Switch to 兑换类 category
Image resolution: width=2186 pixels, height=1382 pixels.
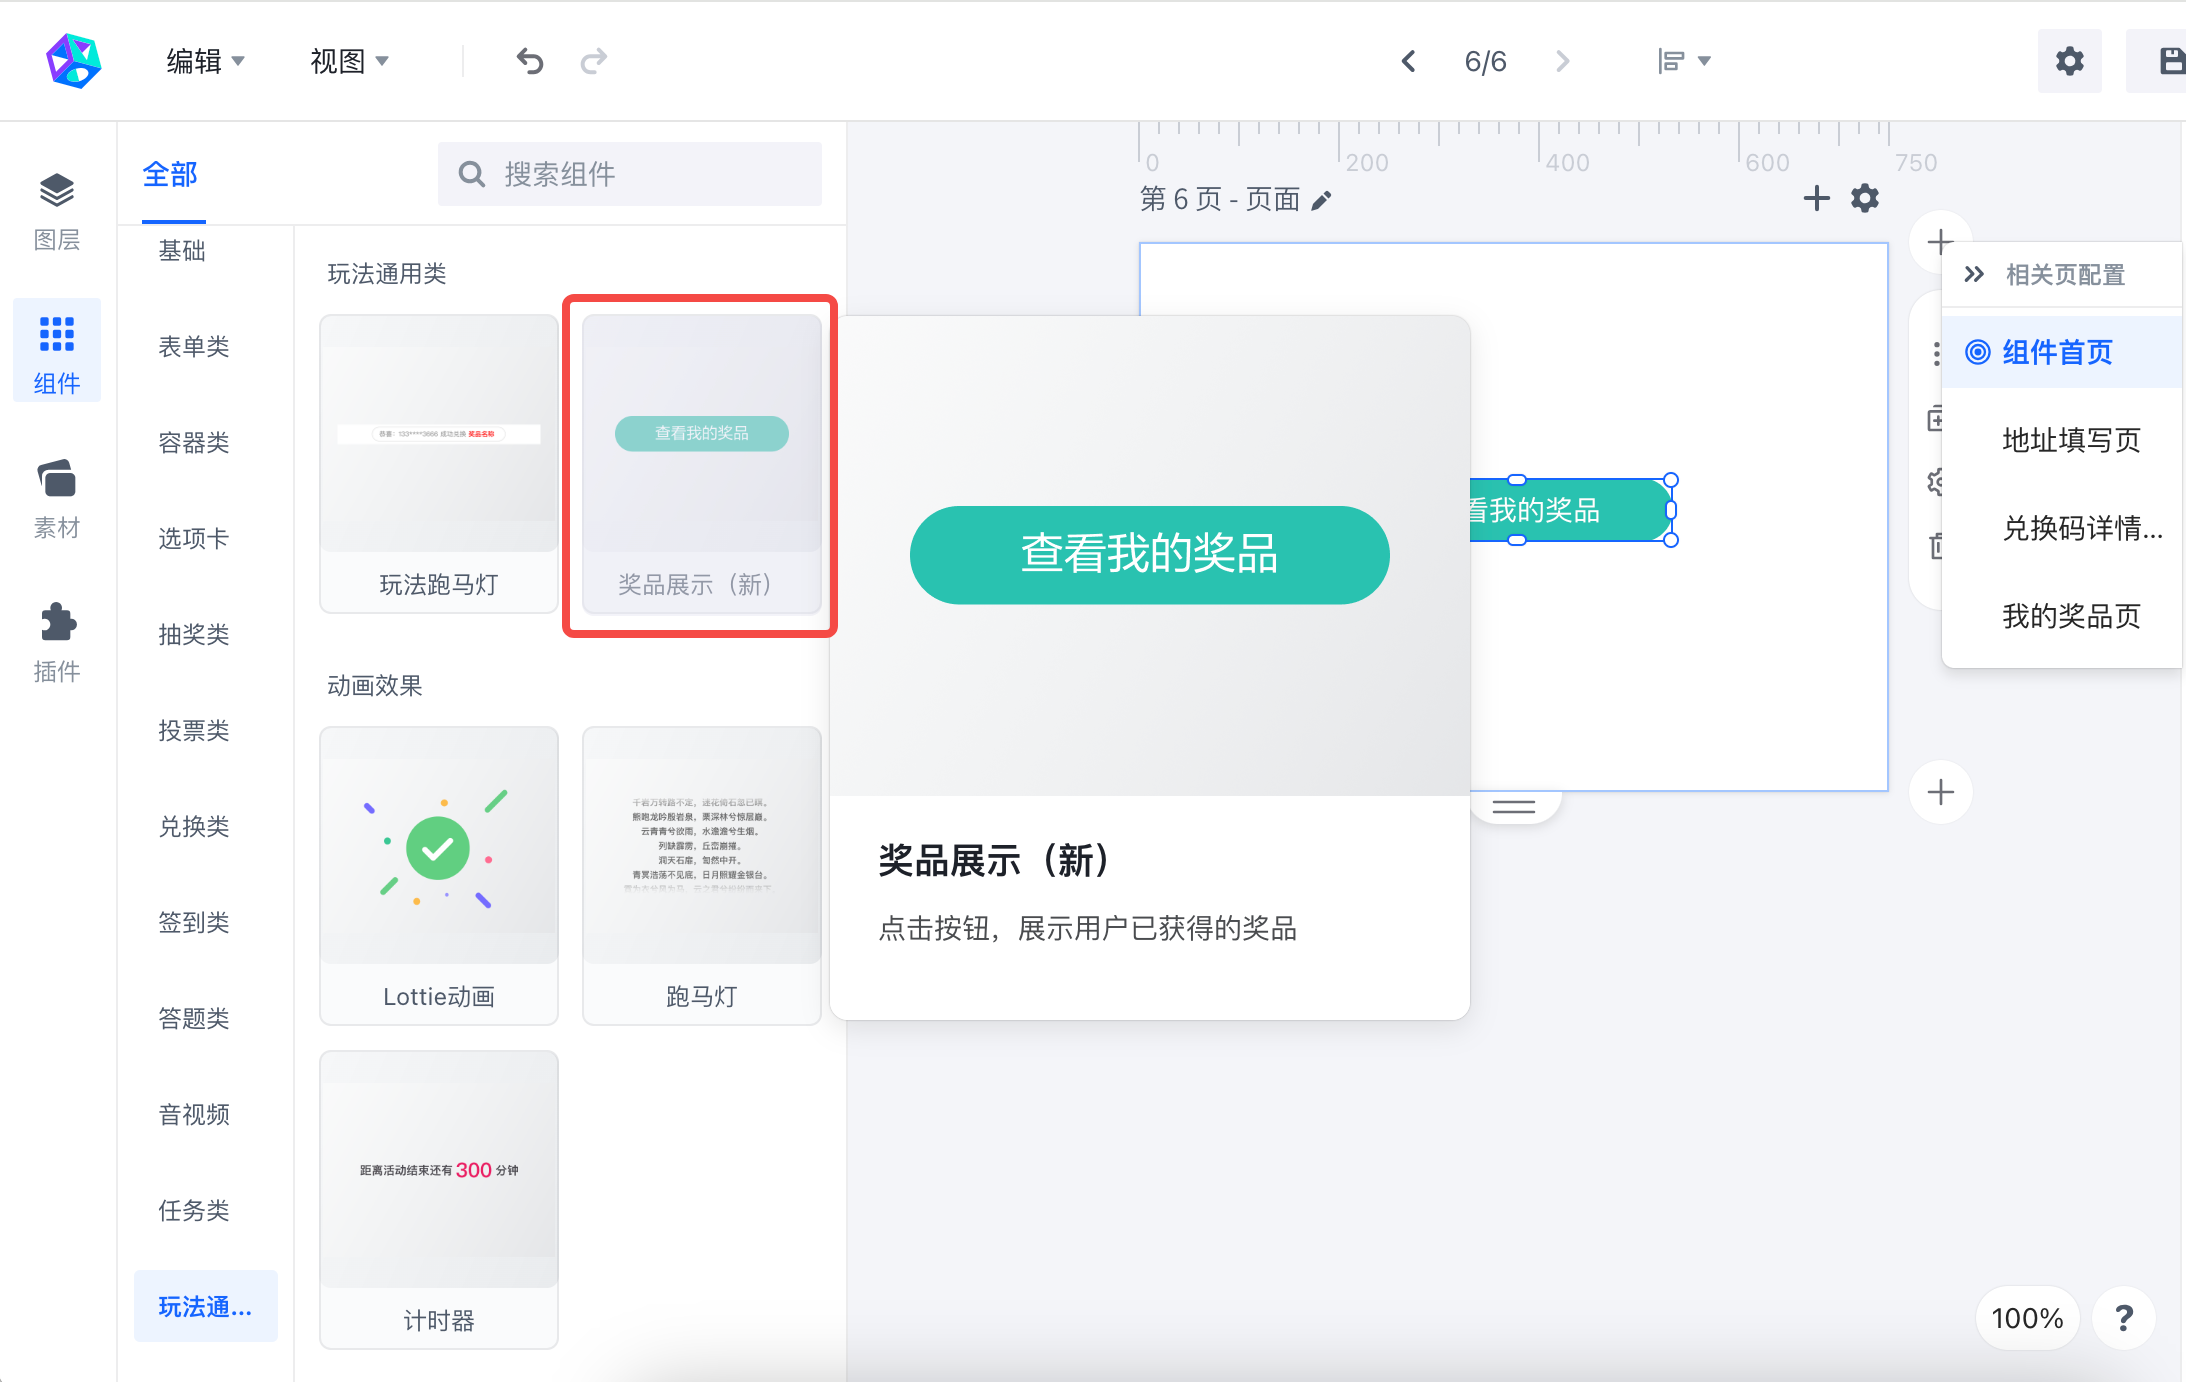[x=194, y=826]
